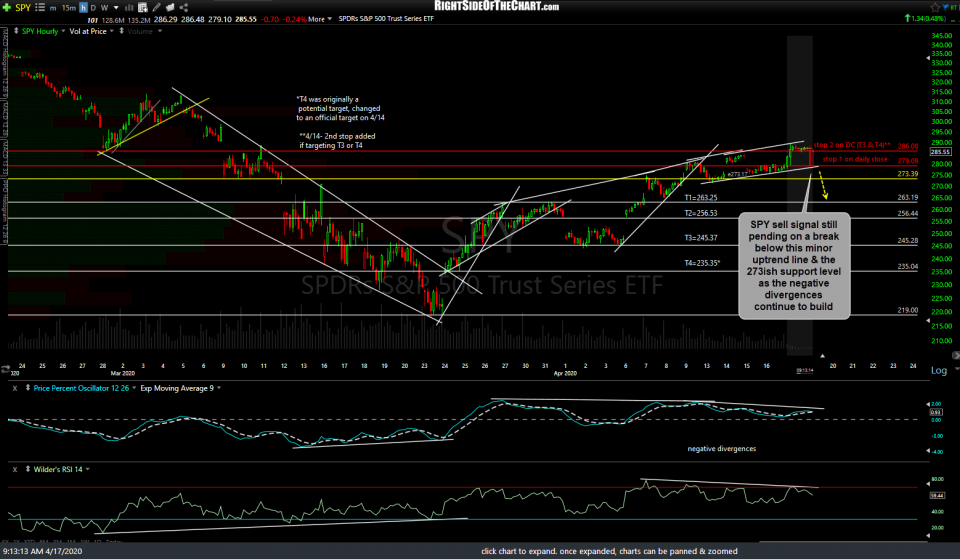Click the T3=245.37 target label
The image size is (960, 559).
point(701,238)
